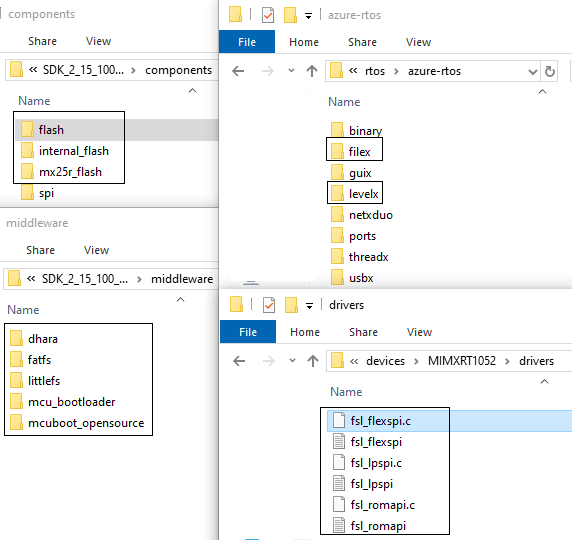This screenshot has height=540, width=572.
Task: Refresh the azure-rtos folder view
Action: (x=550, y=71)
